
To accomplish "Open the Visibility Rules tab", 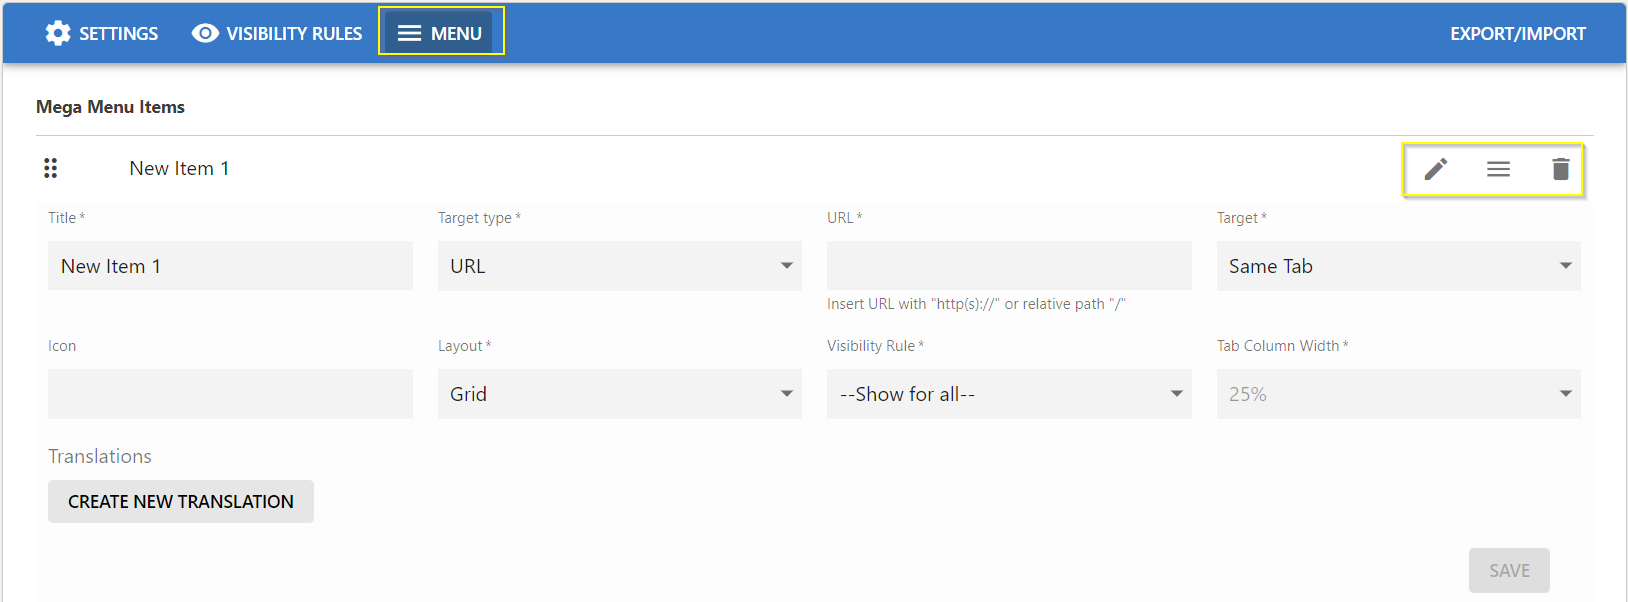I will coord(277,33).
